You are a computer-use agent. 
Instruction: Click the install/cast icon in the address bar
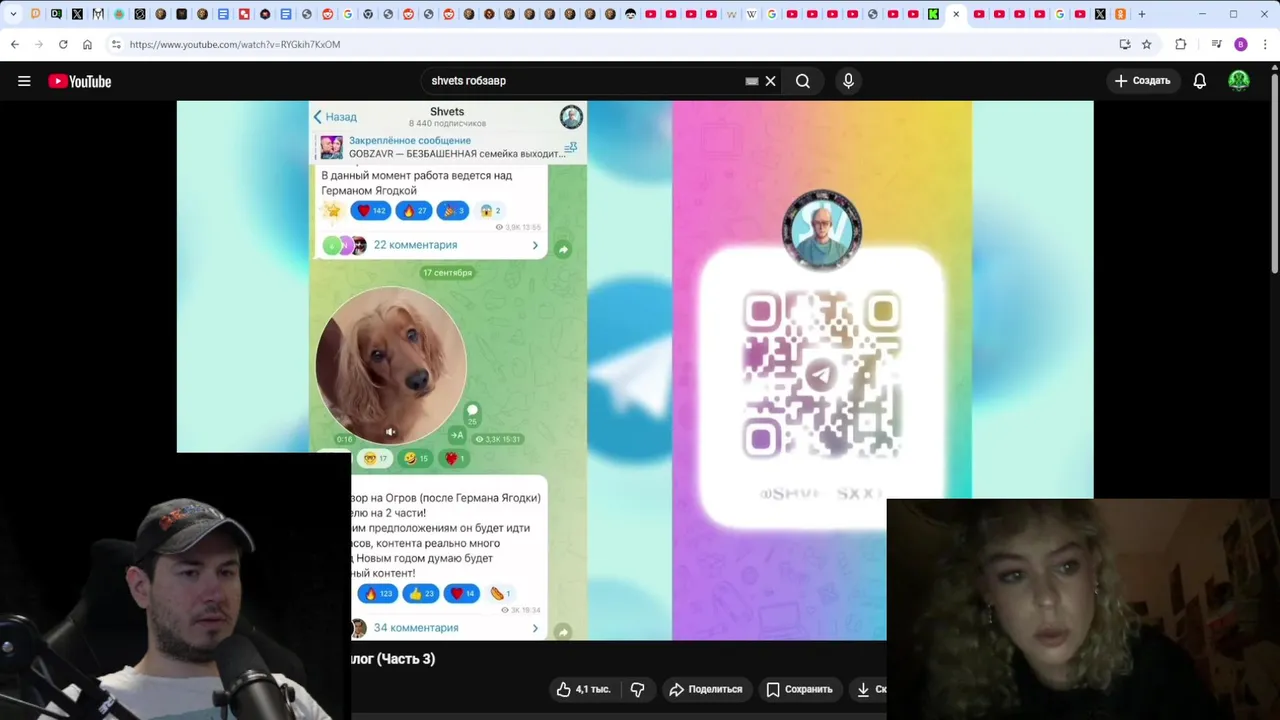(x=1125, y=44)
